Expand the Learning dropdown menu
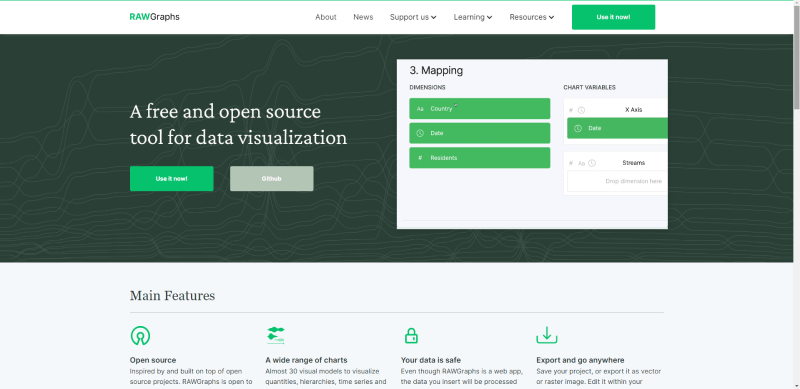Screen dimensions: 800x389 click(473, 17)
